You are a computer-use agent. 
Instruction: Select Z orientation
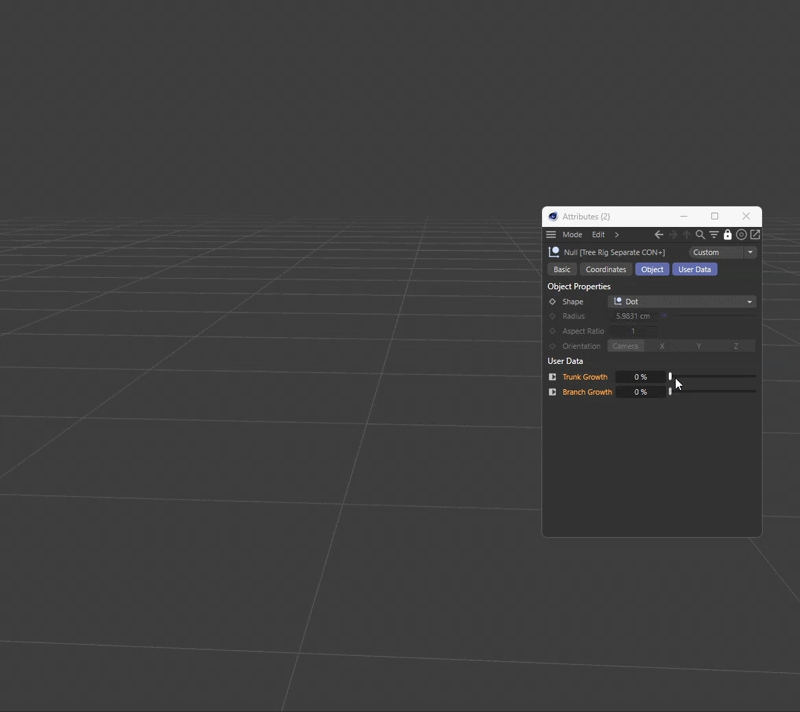(736, 346)
